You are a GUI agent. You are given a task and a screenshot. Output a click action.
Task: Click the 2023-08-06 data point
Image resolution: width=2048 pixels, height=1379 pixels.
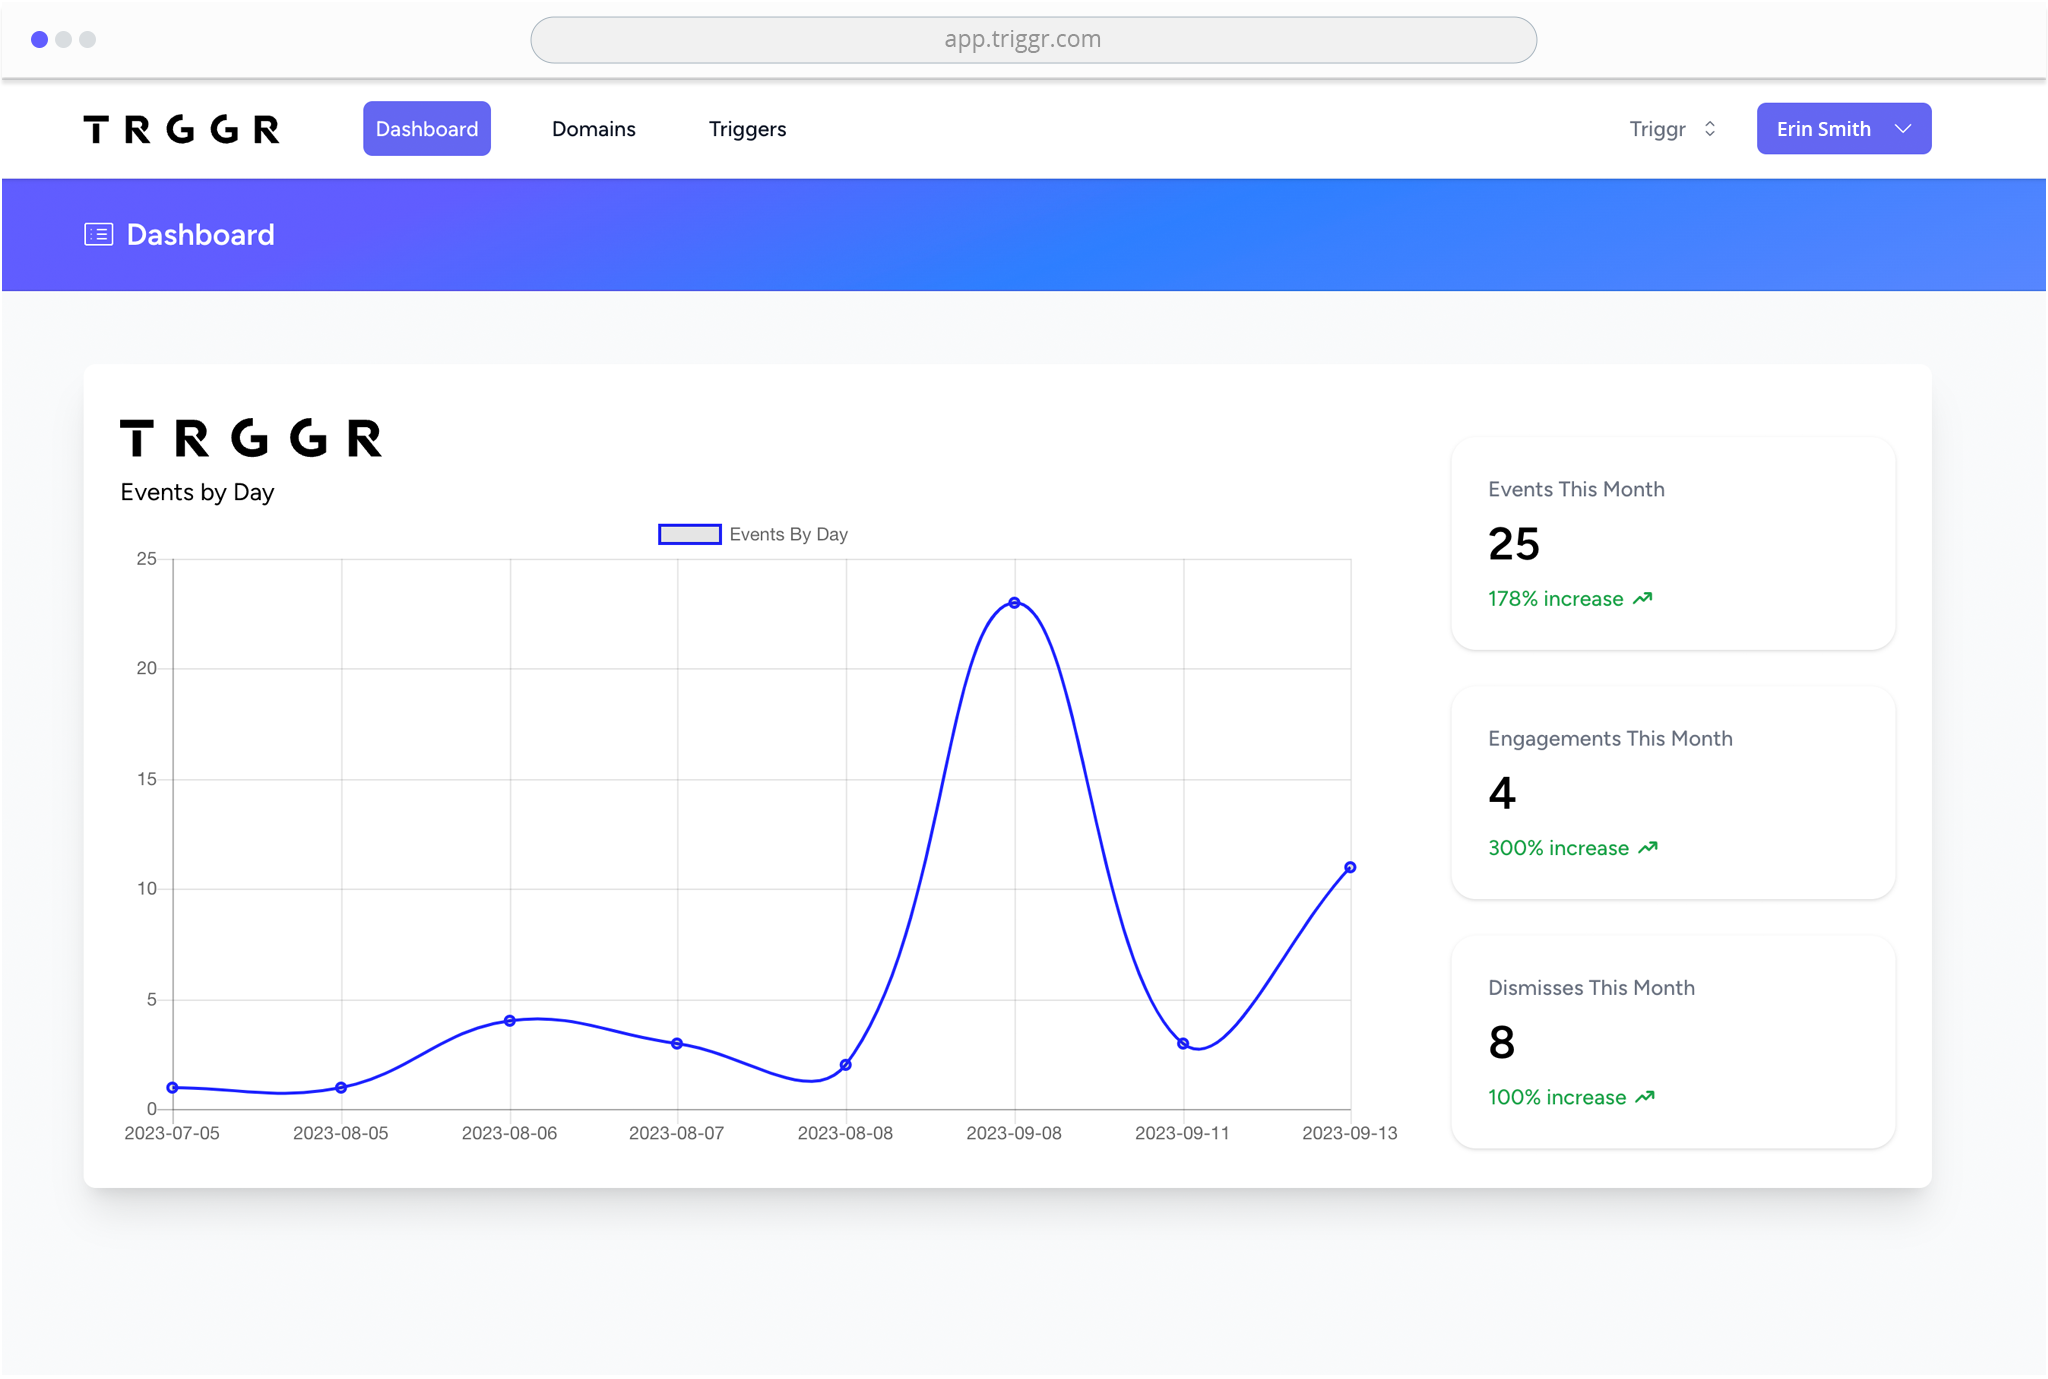[510, 1021]
